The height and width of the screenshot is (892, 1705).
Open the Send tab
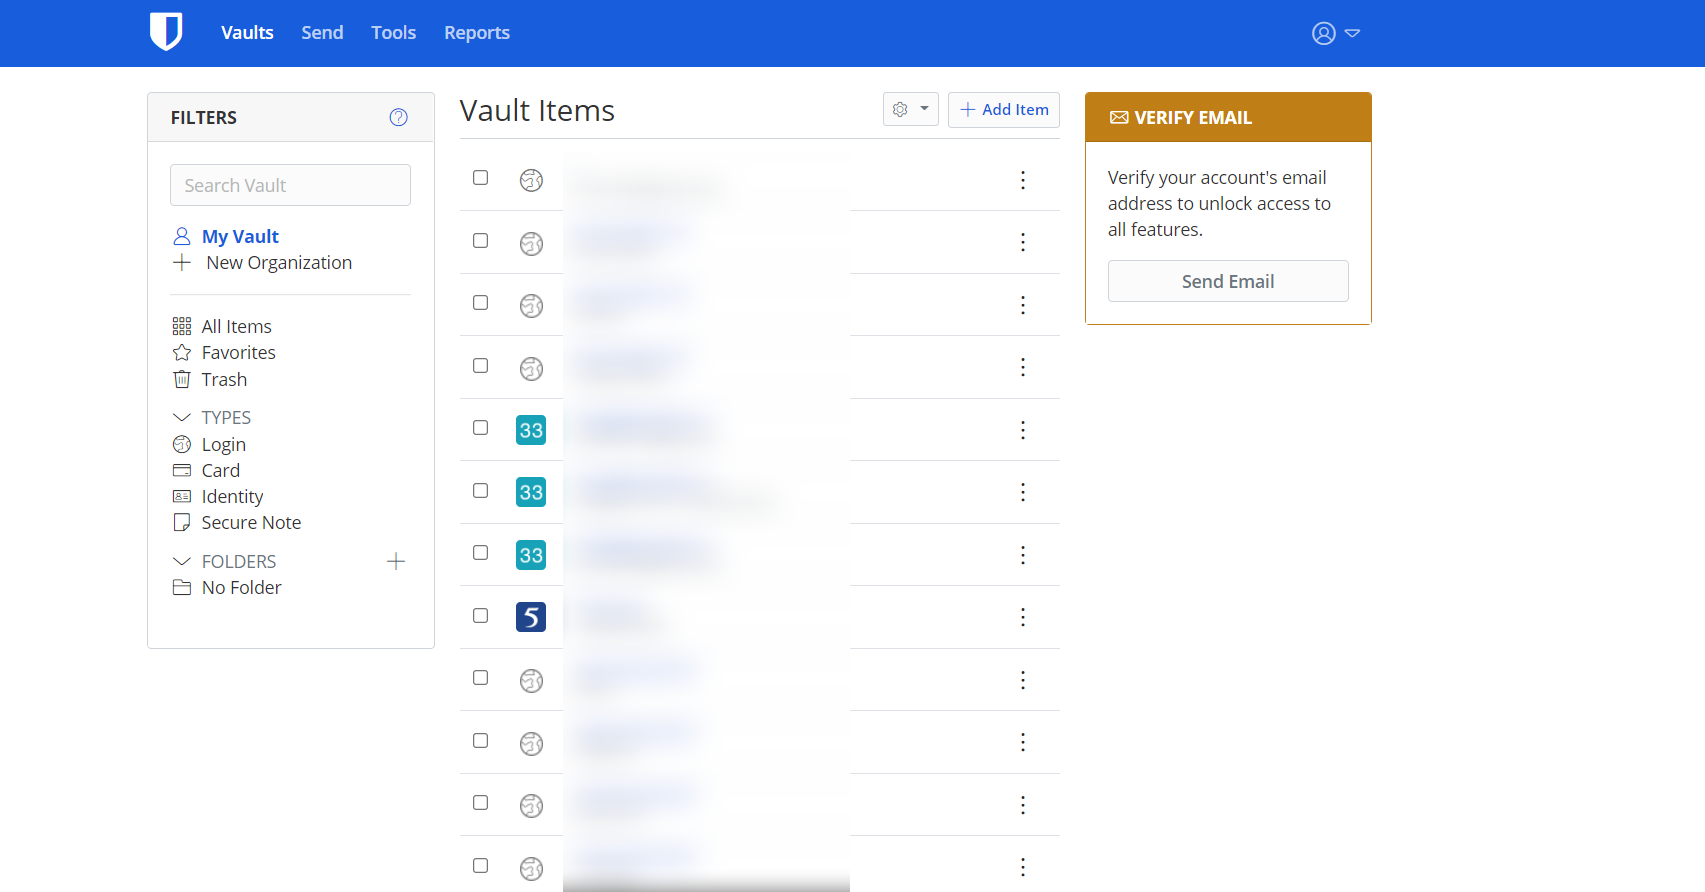[322, 33]
